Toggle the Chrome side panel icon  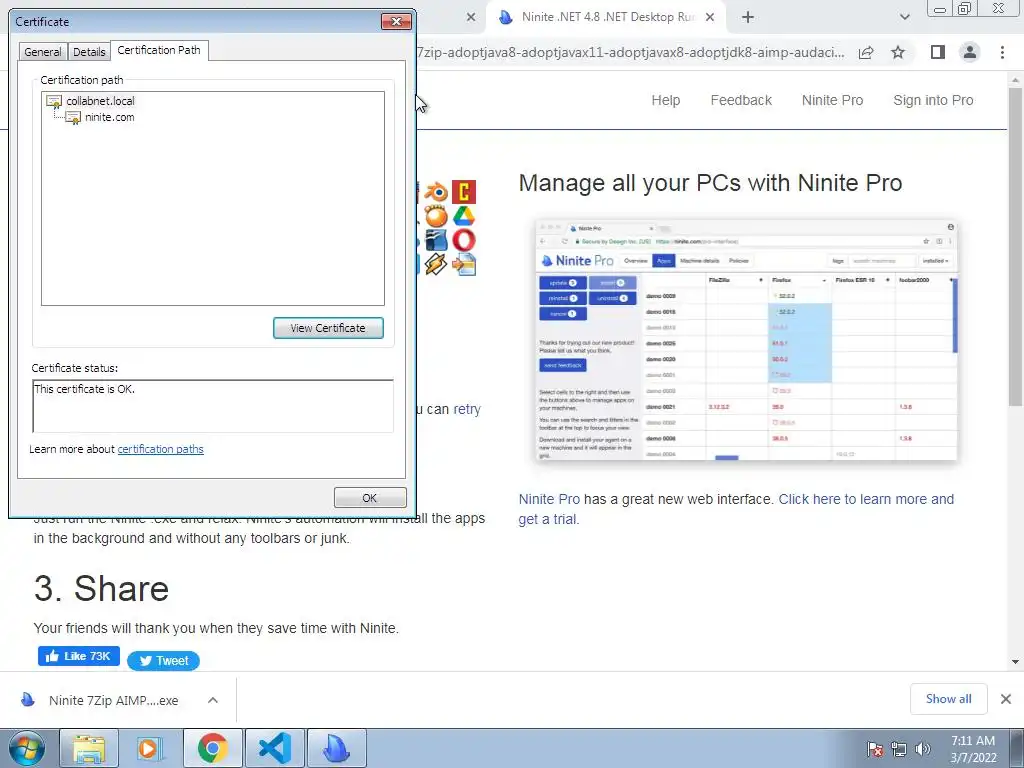[x=938, y=52]
